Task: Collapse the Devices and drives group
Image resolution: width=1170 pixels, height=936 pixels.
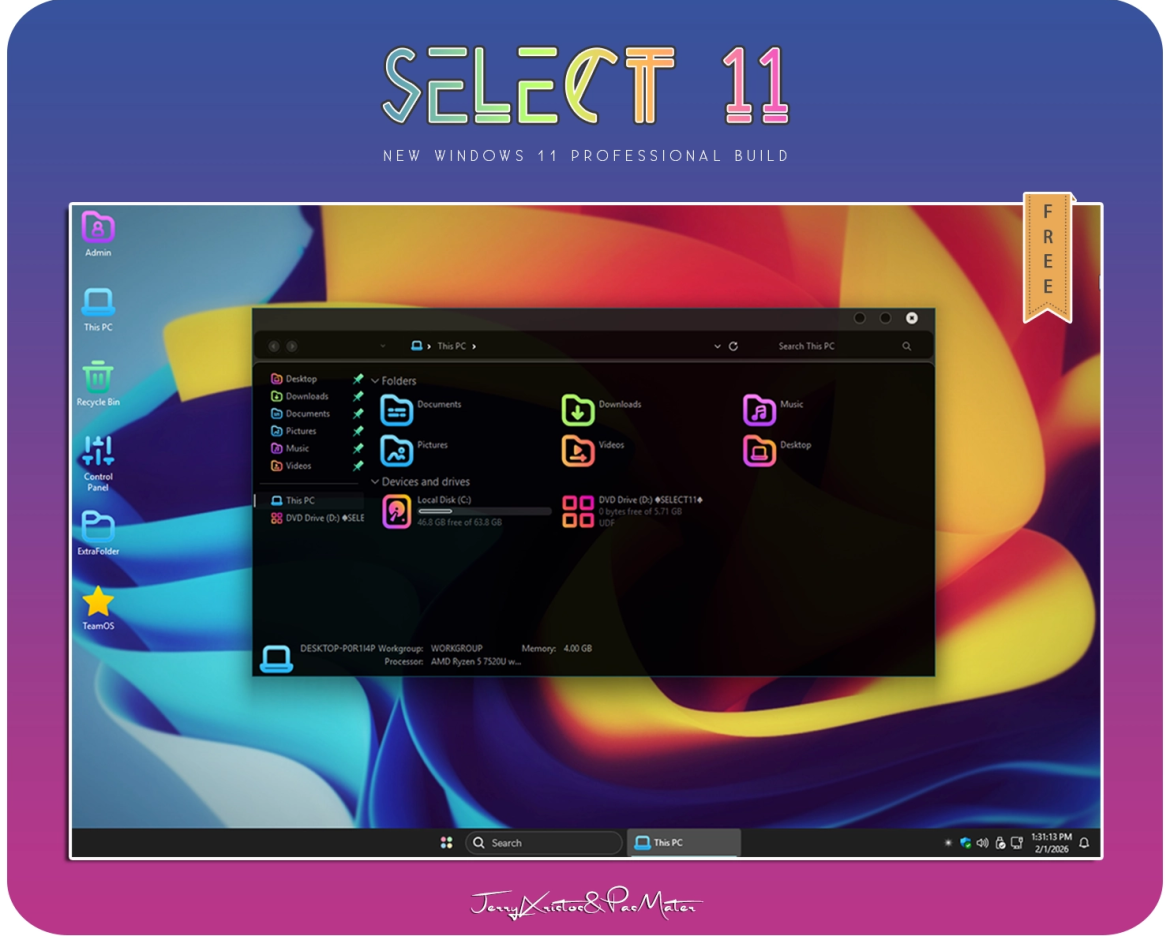Action: 375,482
